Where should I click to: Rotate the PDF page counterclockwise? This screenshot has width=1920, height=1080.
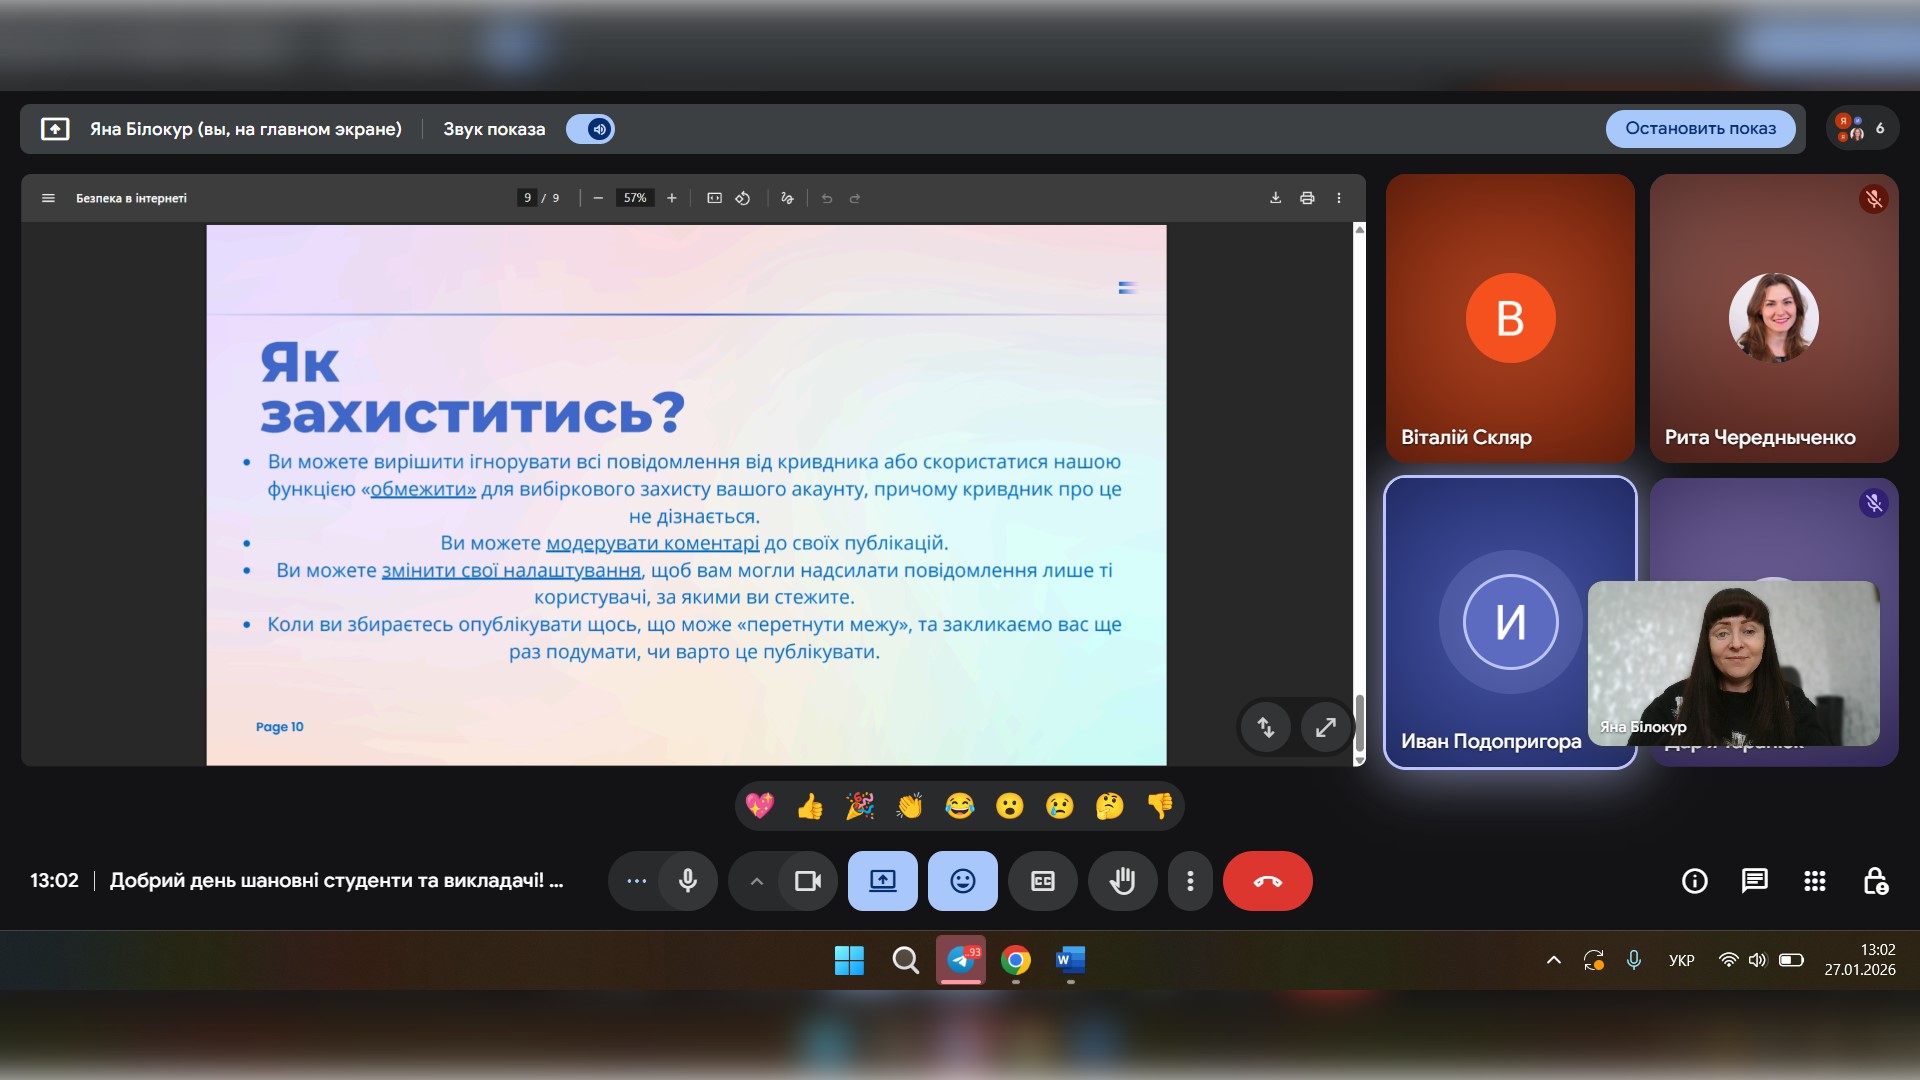(743, 198)
